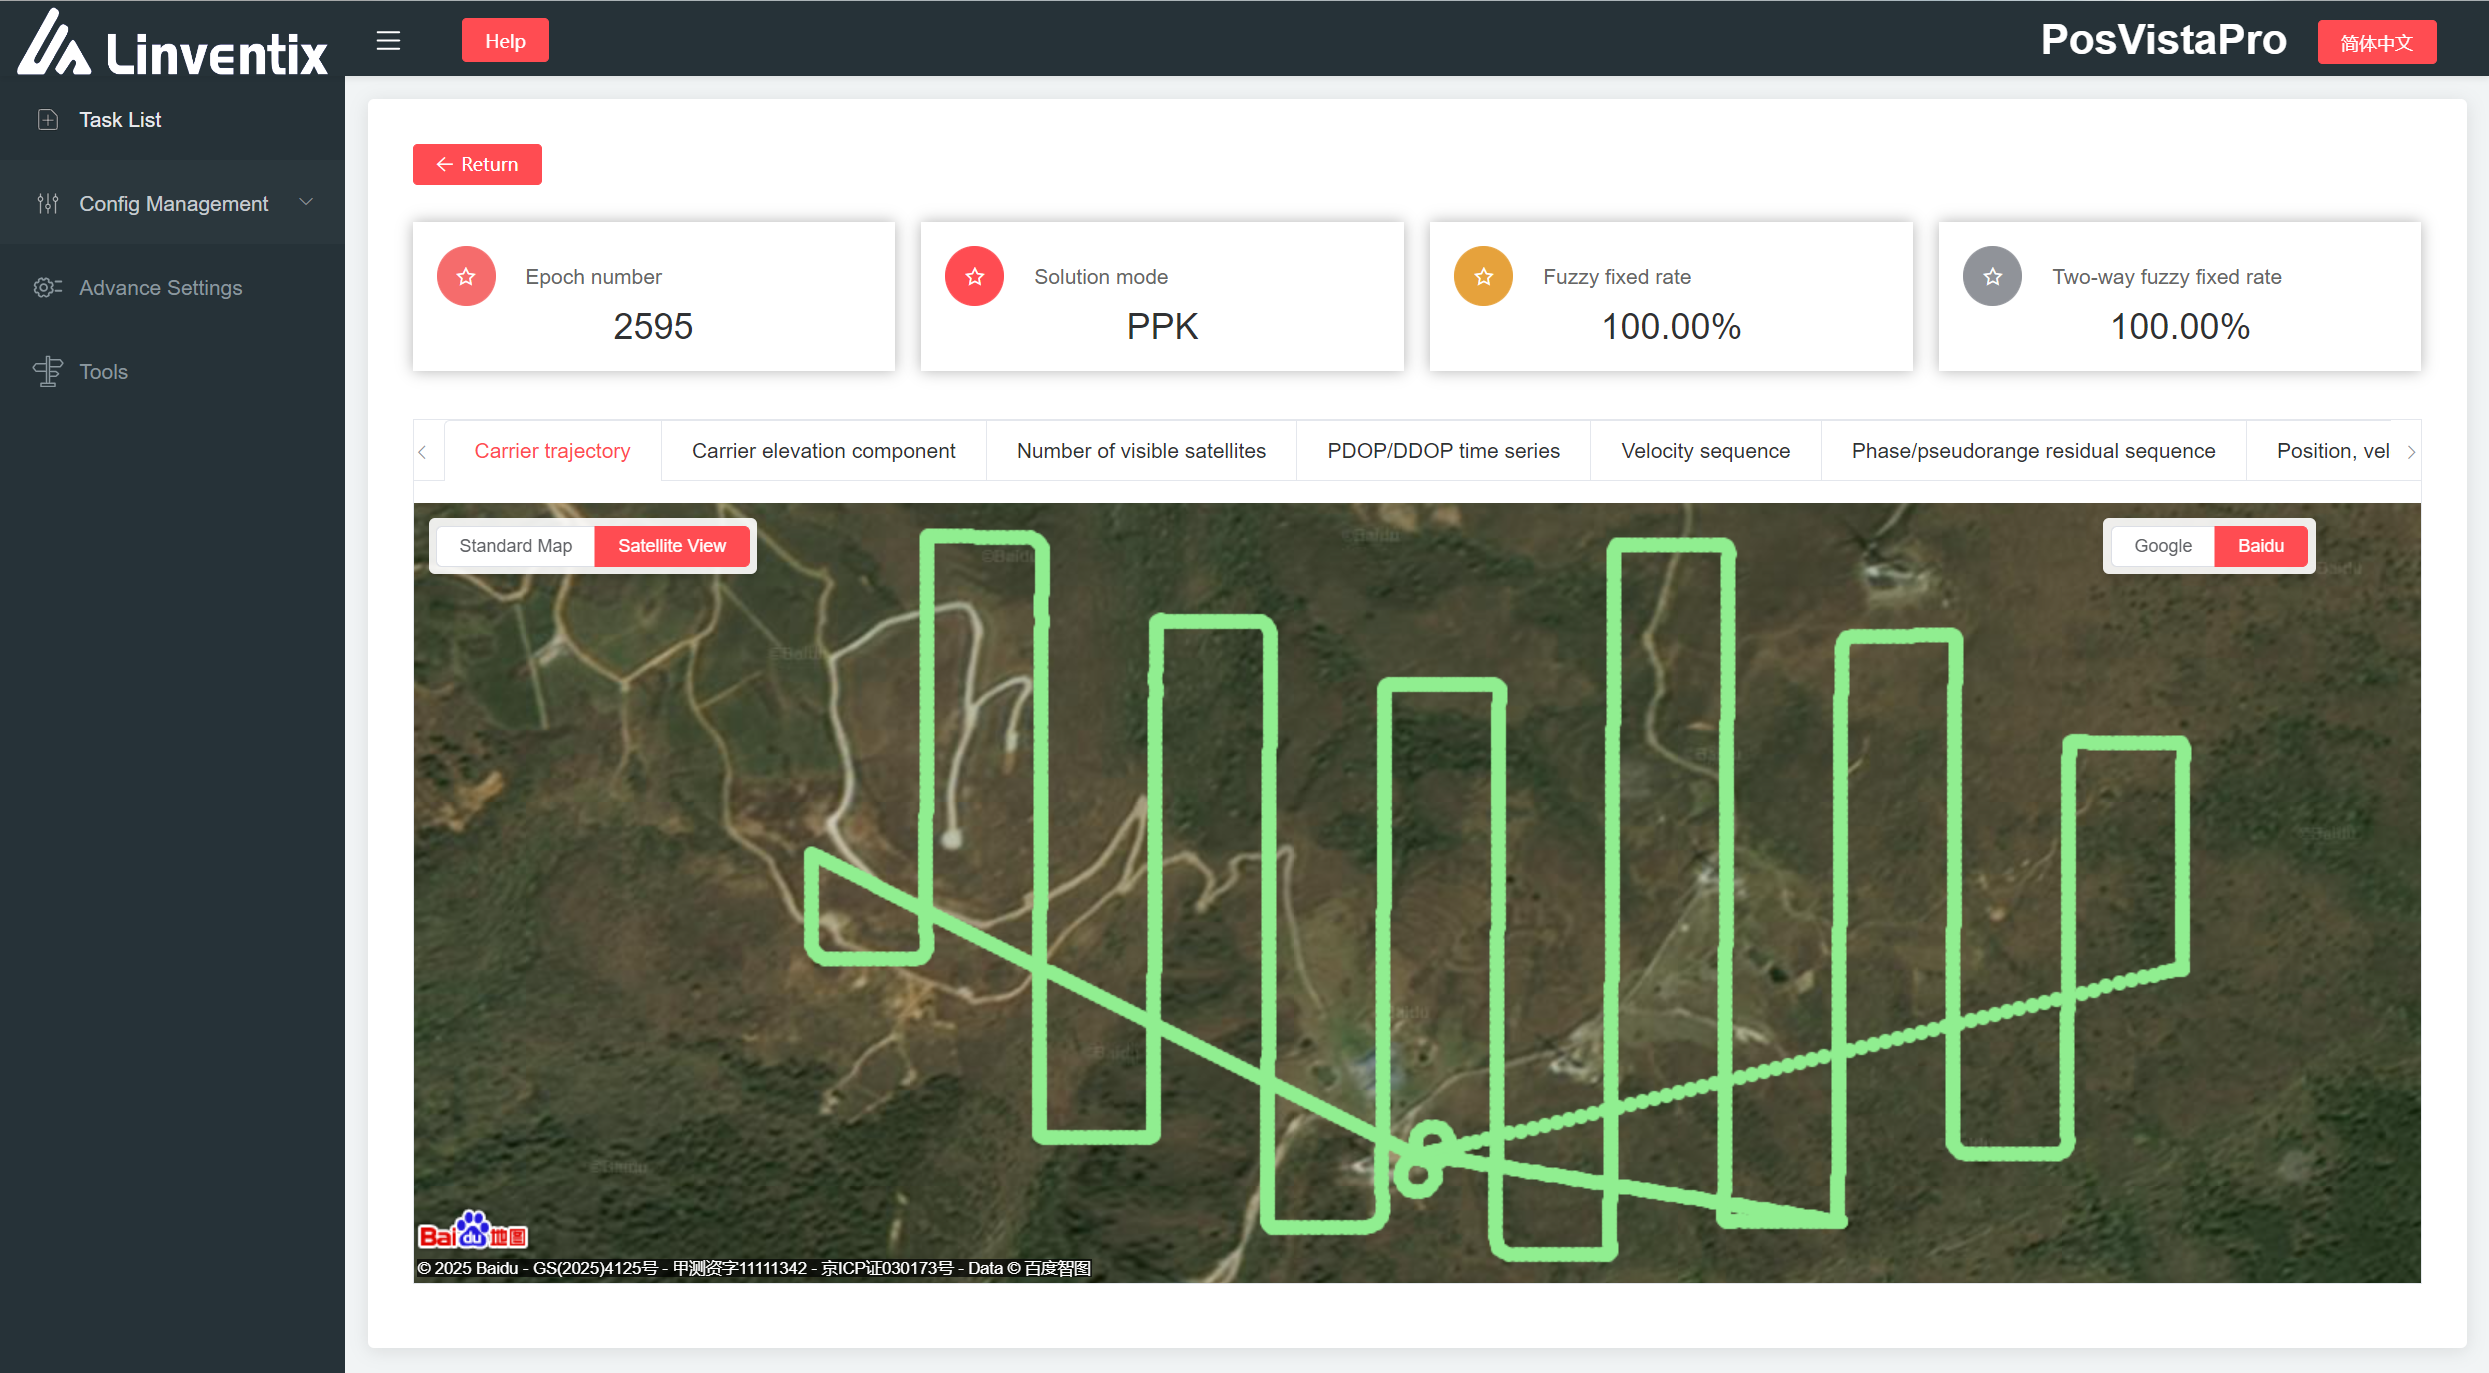Click the Solution mode star icon
The height and width of the screenshot is (1373, 2489).
coord(974,277)
